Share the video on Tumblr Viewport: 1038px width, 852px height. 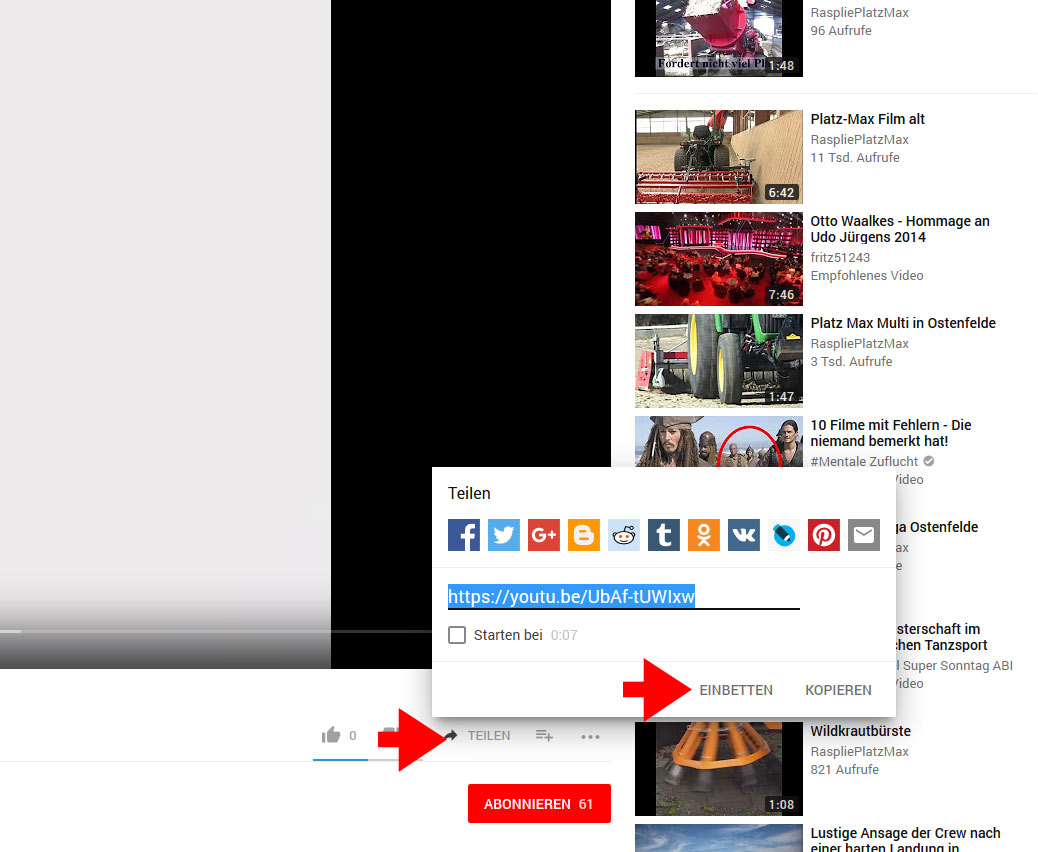coord(664,535)
